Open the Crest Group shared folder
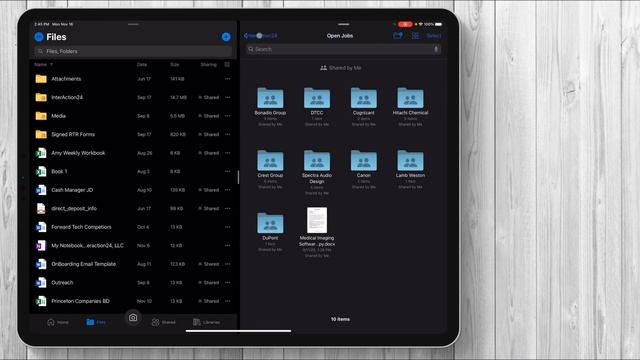Viewport: 640px width, 360px height. pyautogui.click(x=270, y=160)
